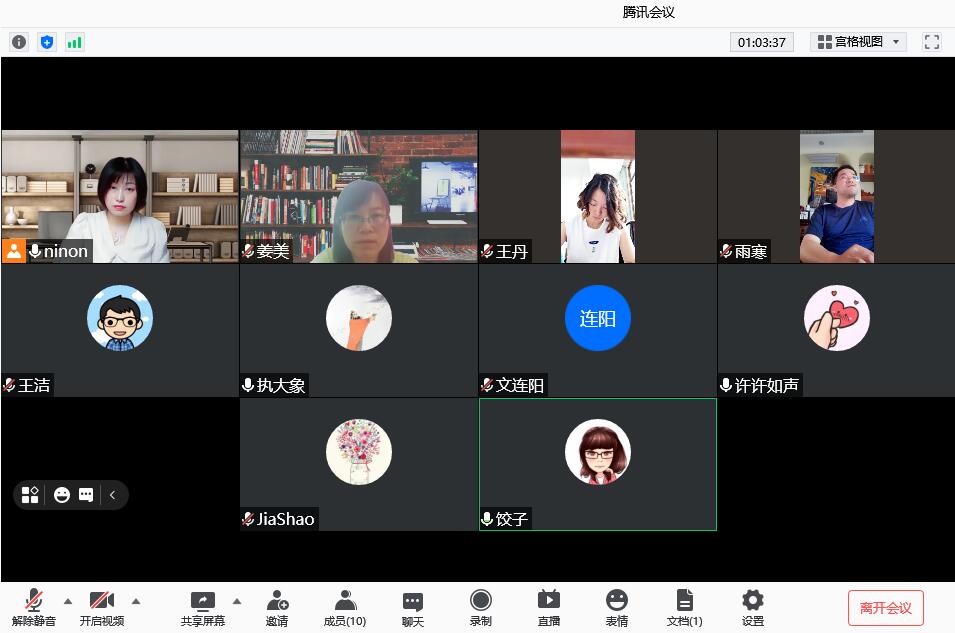Open the 直播 live streaming option
Screen dimensions: 955x633
tap(549, 607)
